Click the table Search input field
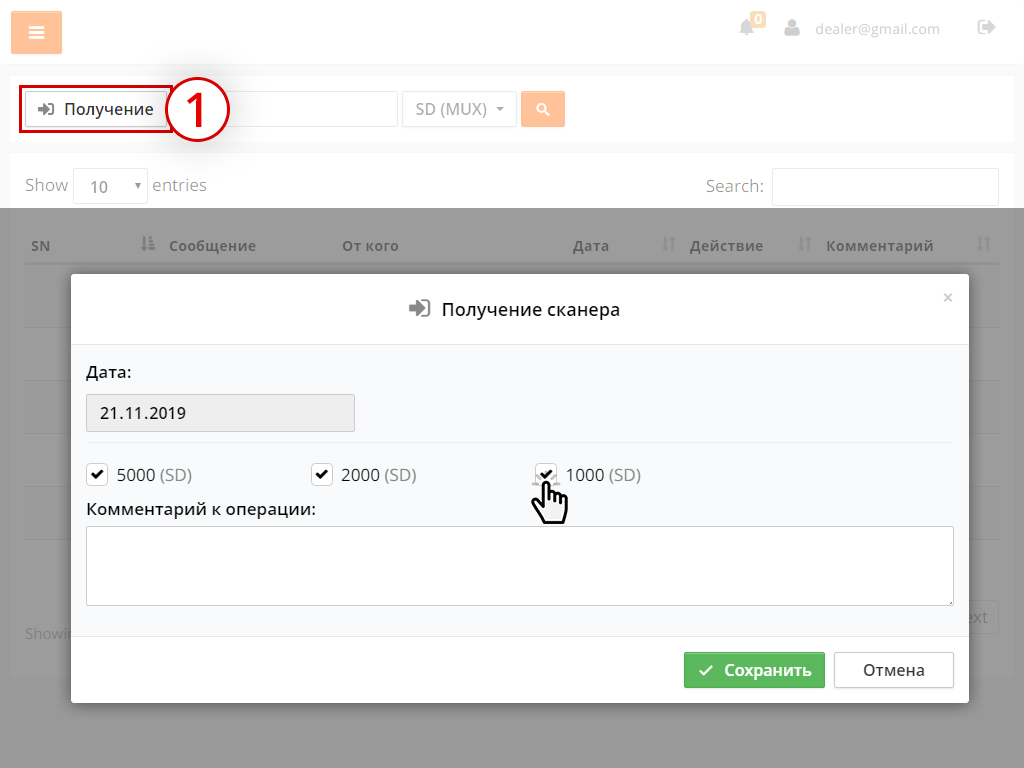This screenshot has width=1024, height=768. [x=884, y=186]
